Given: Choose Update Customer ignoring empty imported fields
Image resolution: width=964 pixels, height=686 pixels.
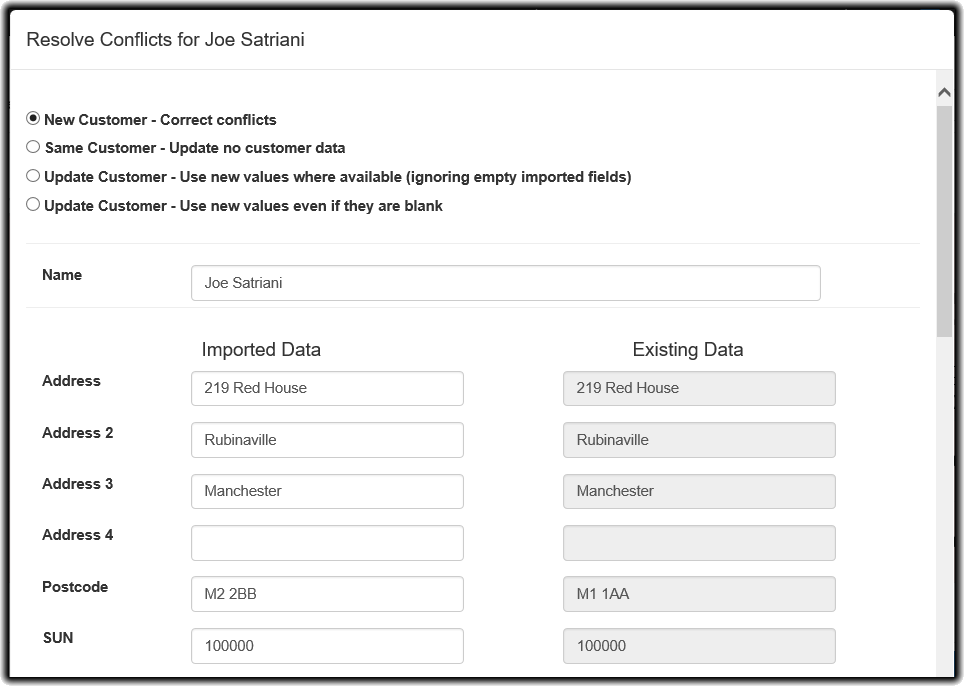Looking at the screenshot, I should pos(33,176).
